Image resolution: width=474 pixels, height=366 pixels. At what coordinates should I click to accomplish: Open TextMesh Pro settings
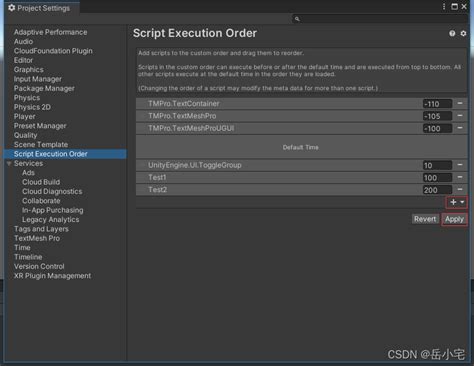pos(37,238)
